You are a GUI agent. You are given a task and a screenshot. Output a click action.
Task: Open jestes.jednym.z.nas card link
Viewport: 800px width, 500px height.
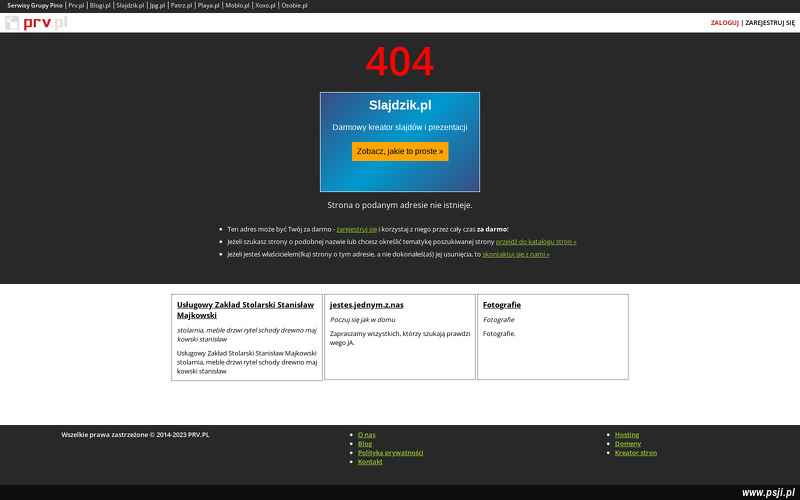click(x=366, y=305)
